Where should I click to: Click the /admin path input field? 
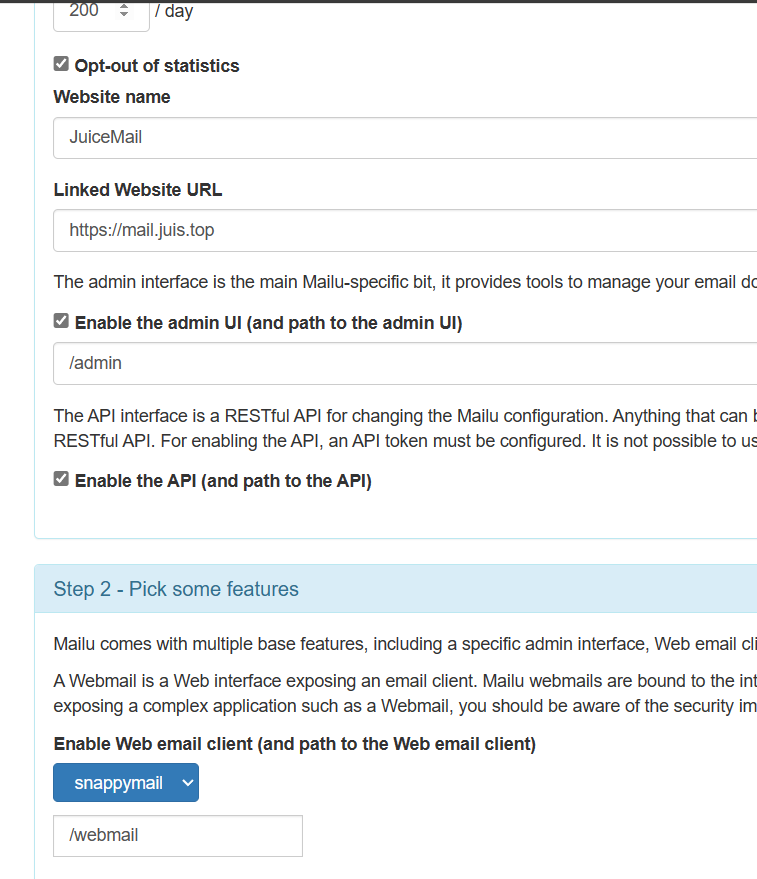coord(400,363)
